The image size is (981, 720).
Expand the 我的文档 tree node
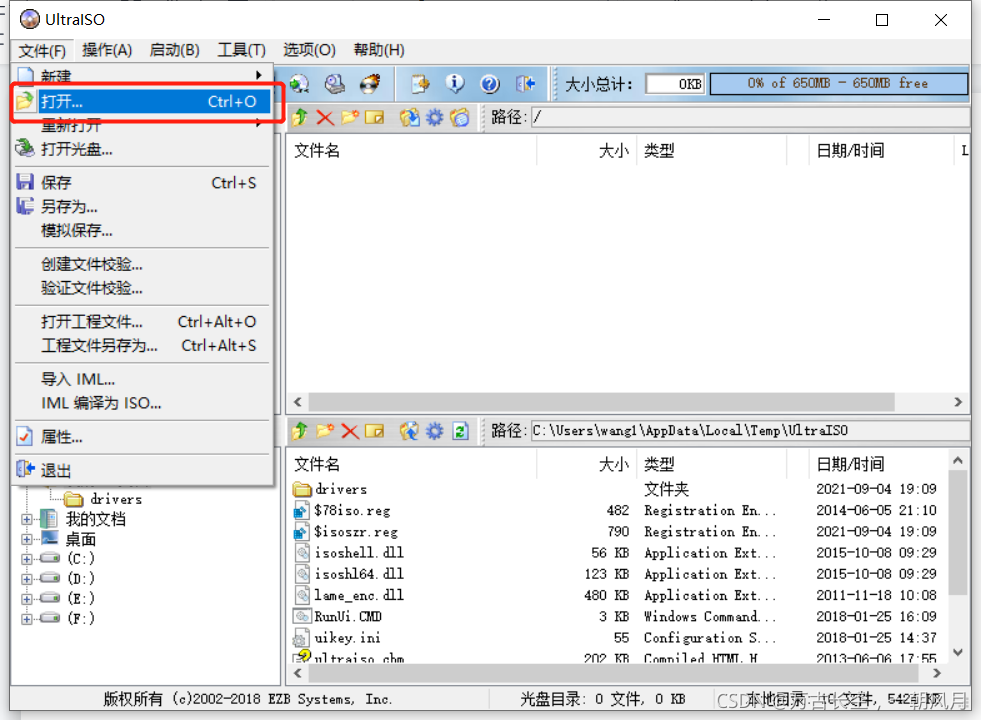26,519
